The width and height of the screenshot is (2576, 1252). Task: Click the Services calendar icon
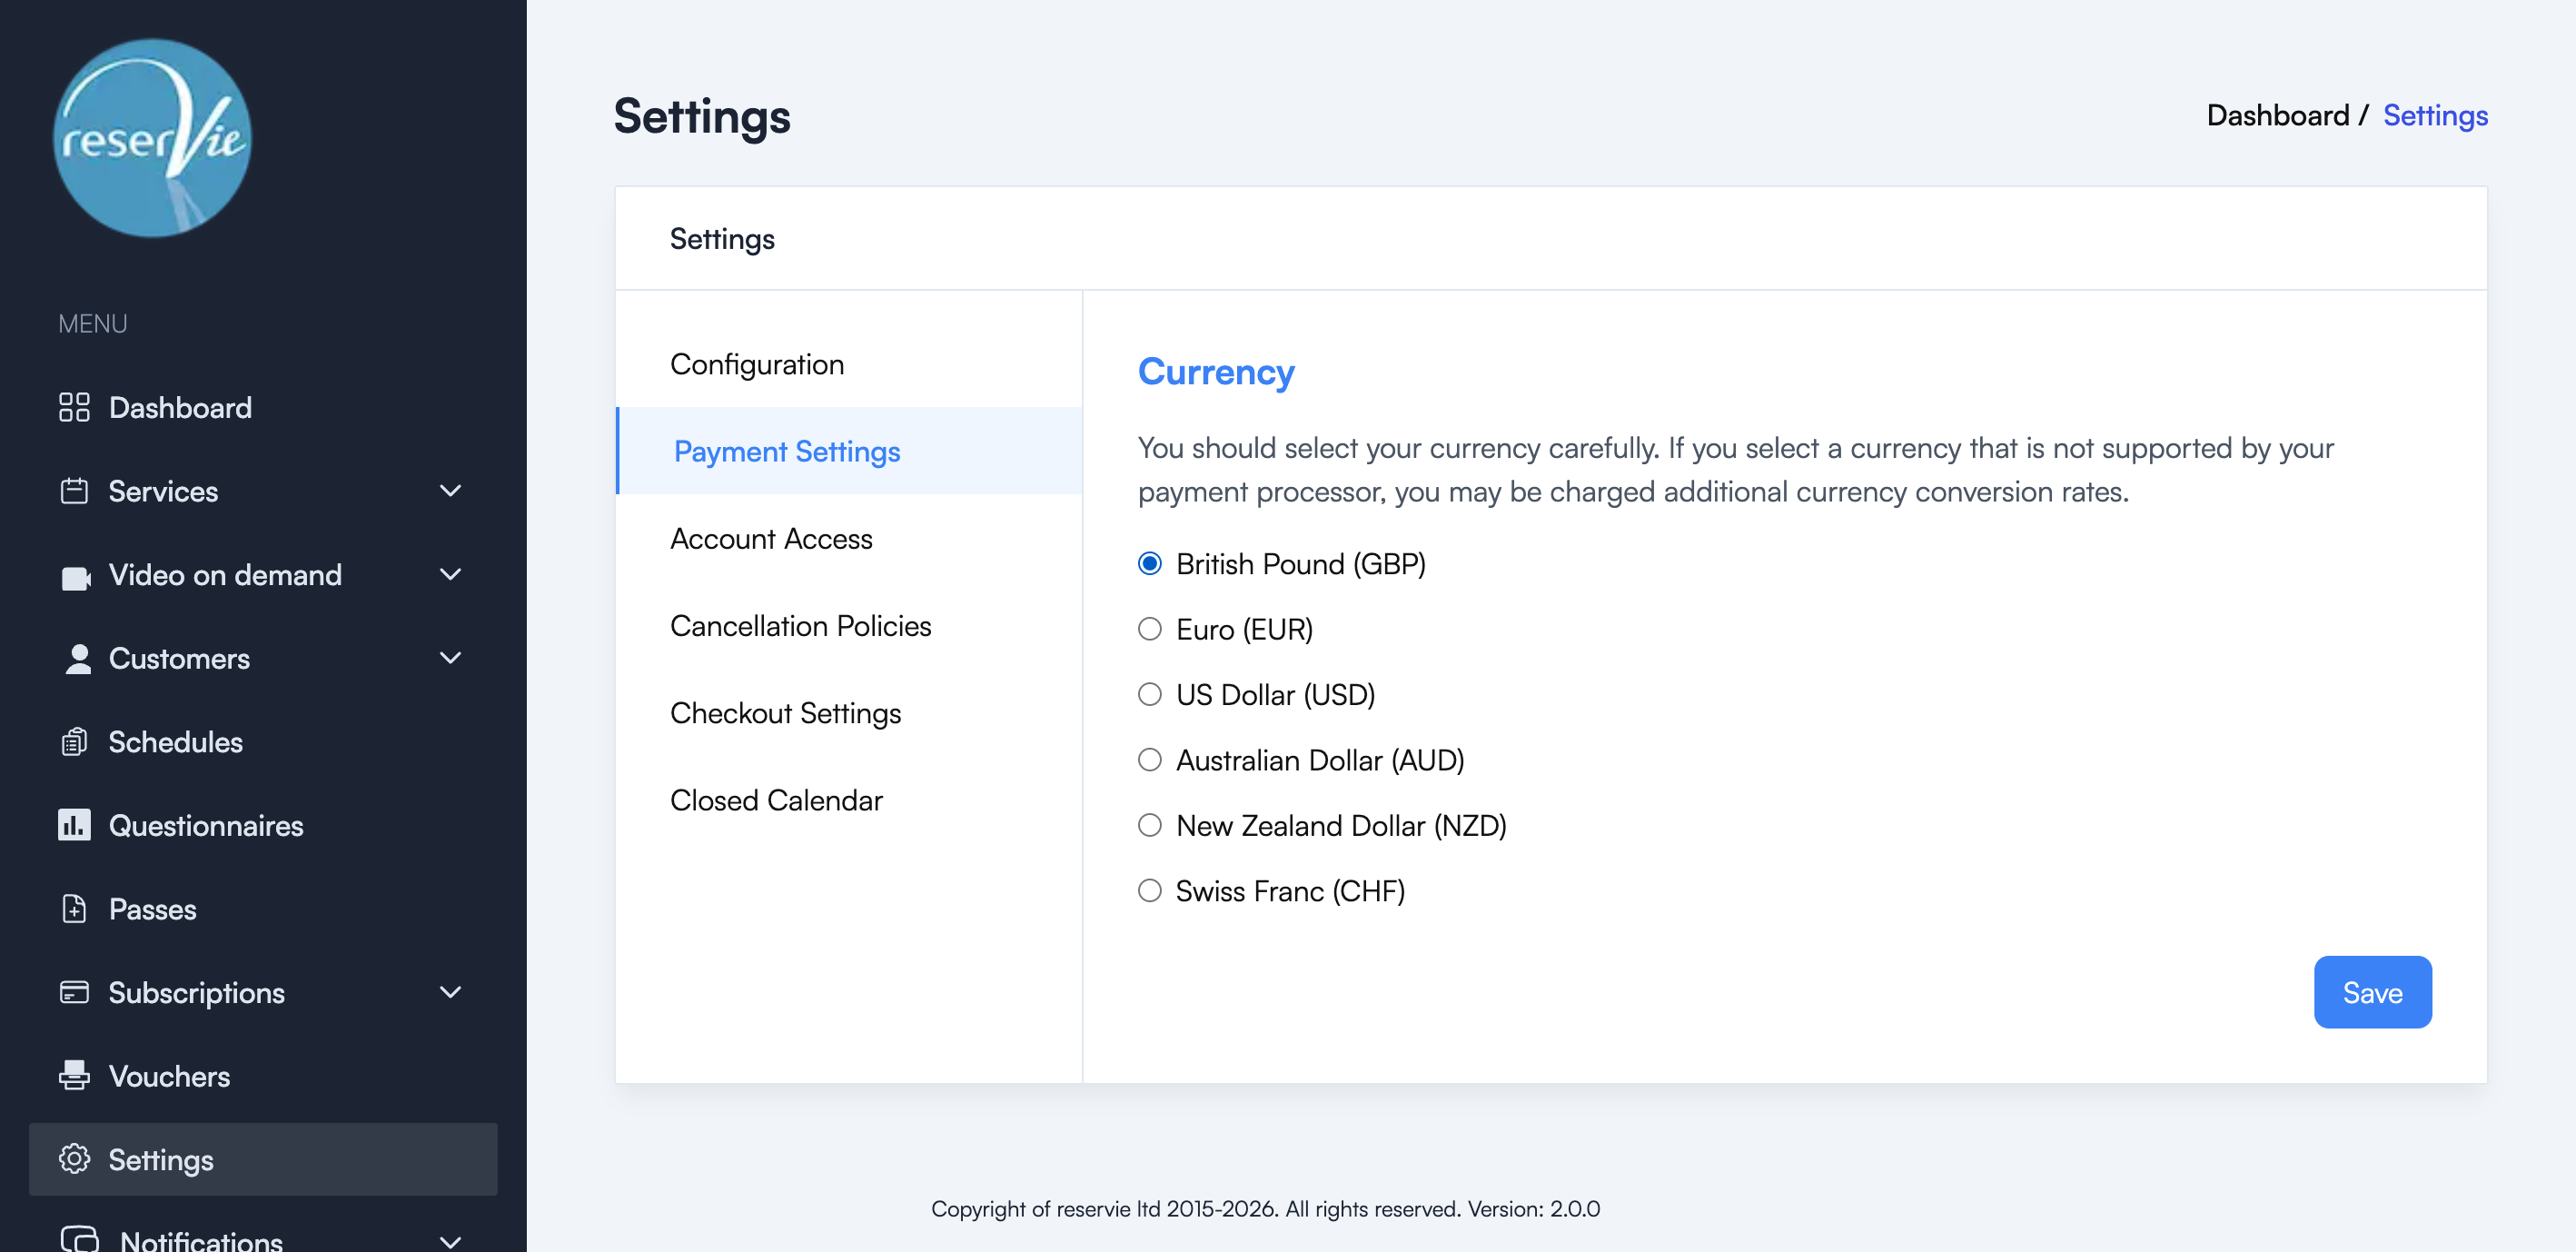click(x=74, y=491)
